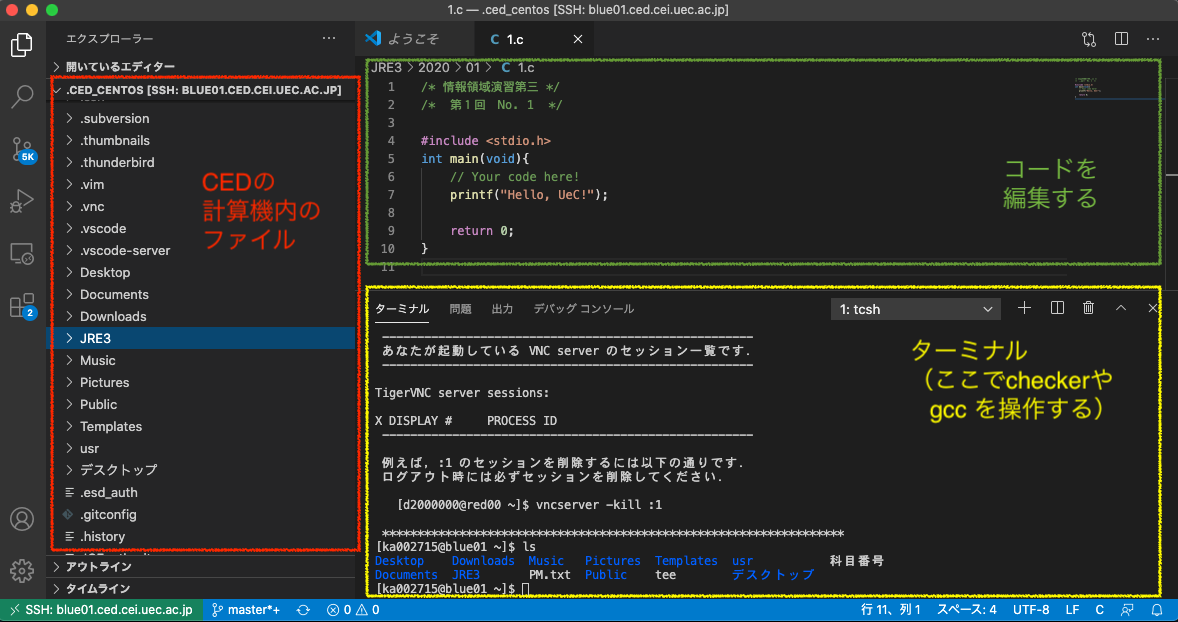Open the ようこそ tab

[x=413, y=39]
